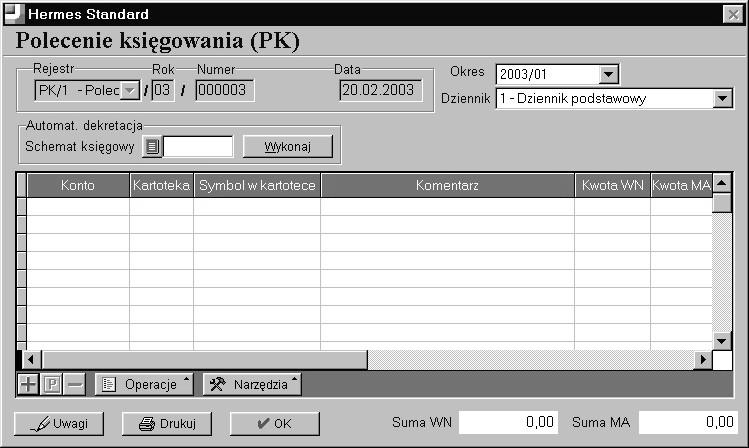Click the minus delete row icon
Viewport: 749px width, 448px height.
click(75, 384)
